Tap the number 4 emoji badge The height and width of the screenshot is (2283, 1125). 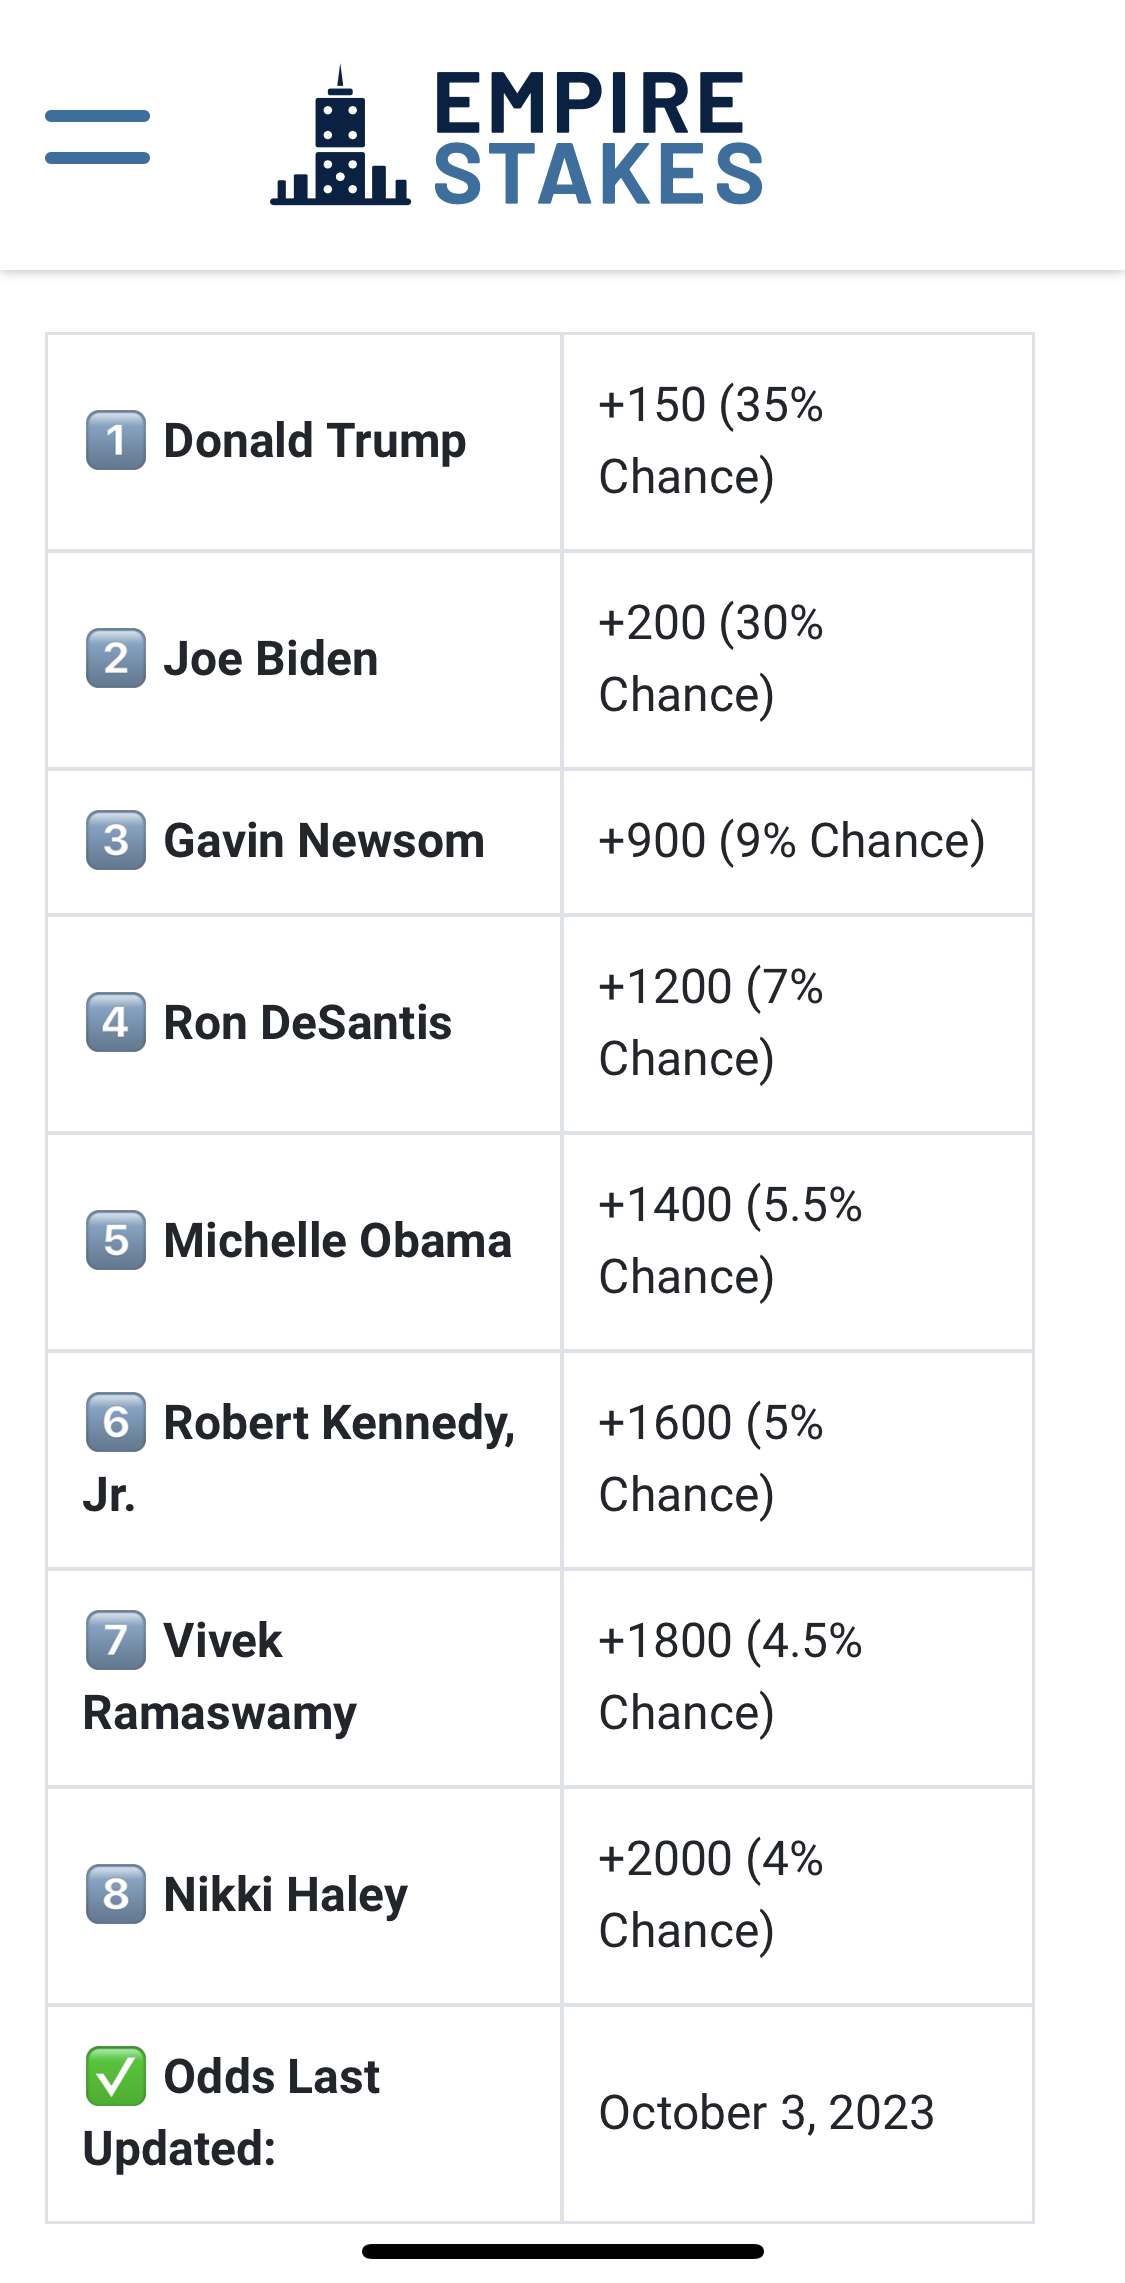116,1022
